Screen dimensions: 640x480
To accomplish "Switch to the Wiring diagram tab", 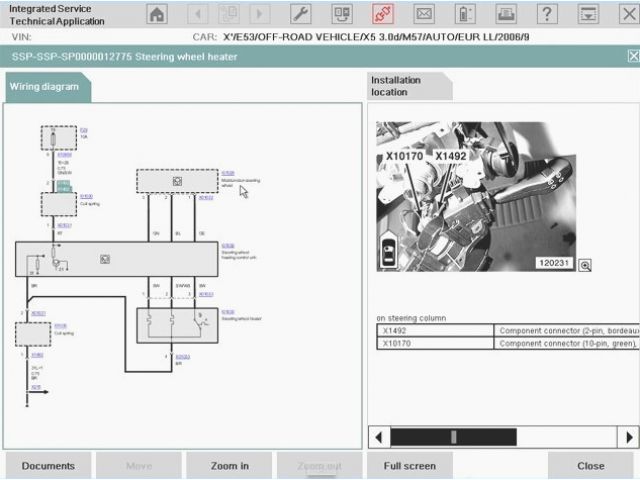I will pyautogui.click(x=44, y=87).
